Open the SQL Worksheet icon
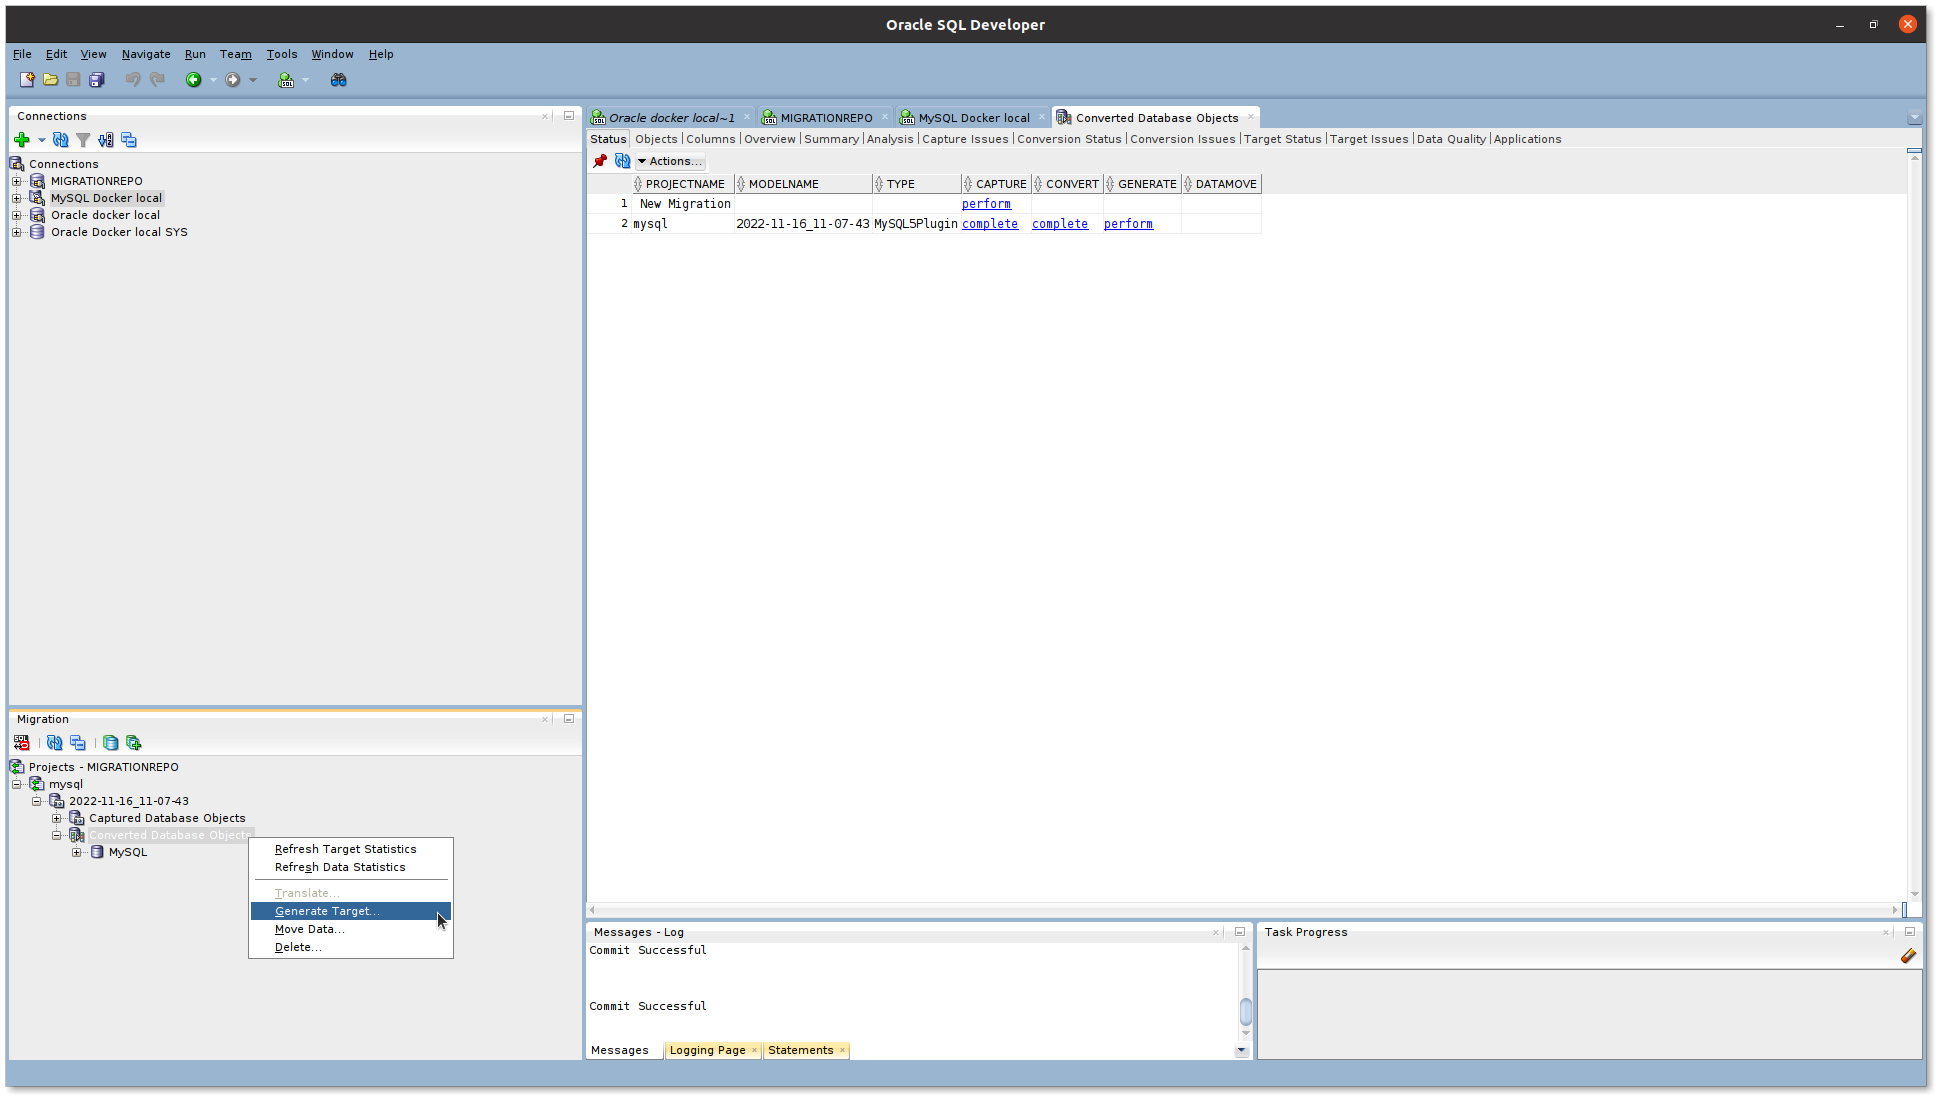 286,80
